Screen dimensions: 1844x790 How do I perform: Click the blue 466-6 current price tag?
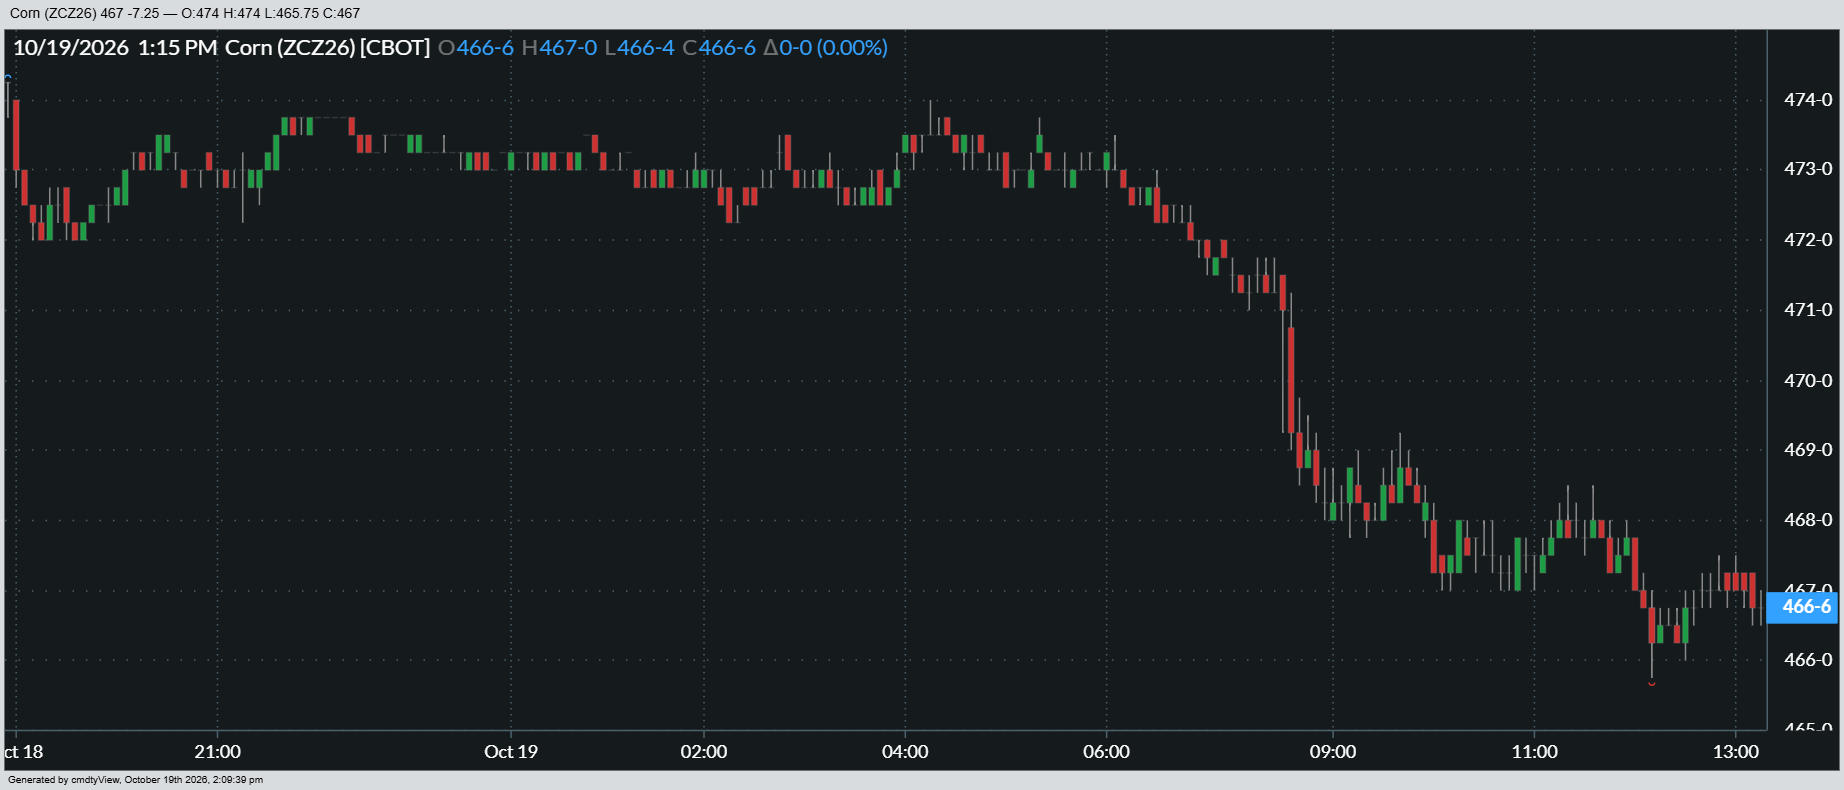(1802, 607)
